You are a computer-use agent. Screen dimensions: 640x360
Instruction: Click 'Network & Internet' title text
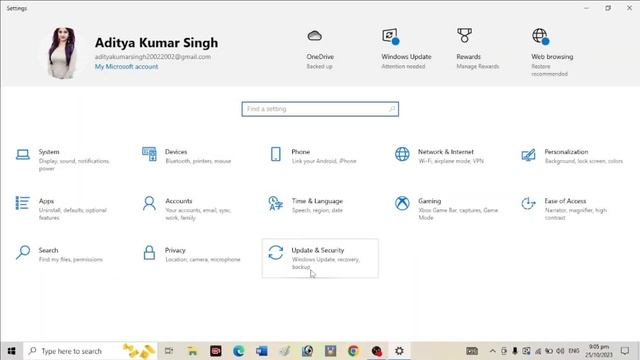(x=446, y=152)
